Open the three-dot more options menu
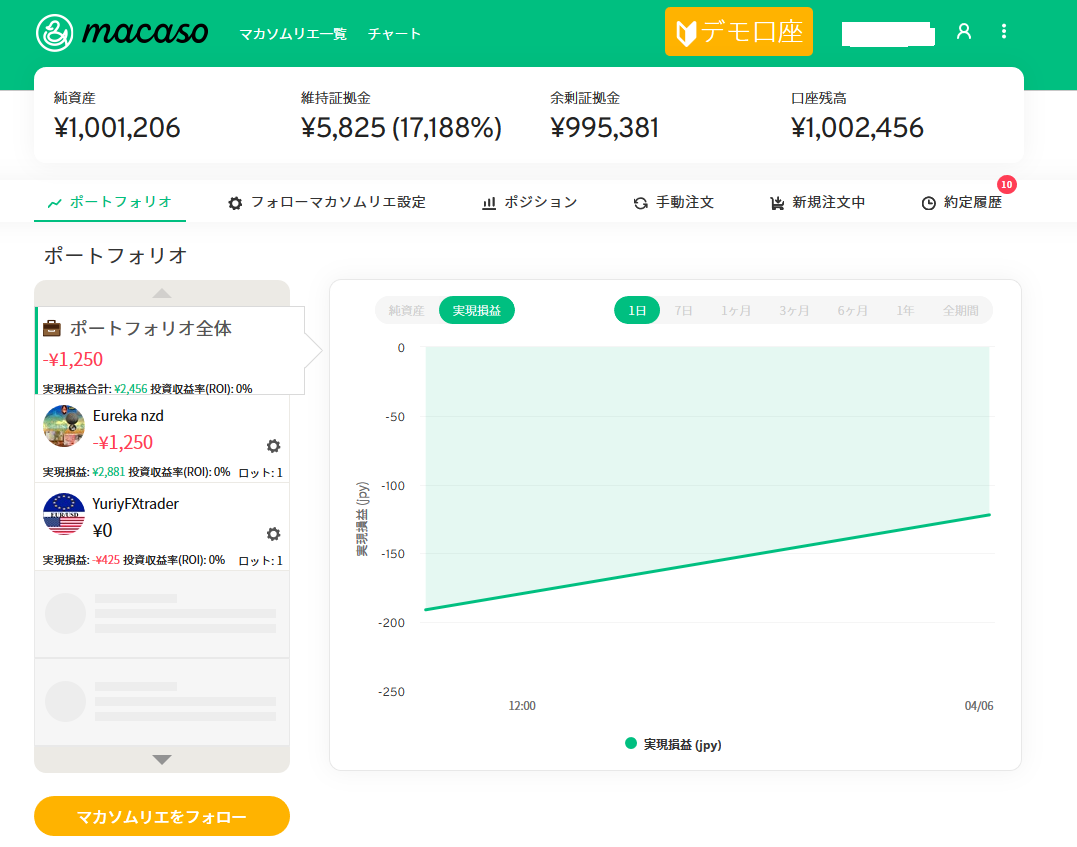1077x847 pixels. coord(1004,32)
